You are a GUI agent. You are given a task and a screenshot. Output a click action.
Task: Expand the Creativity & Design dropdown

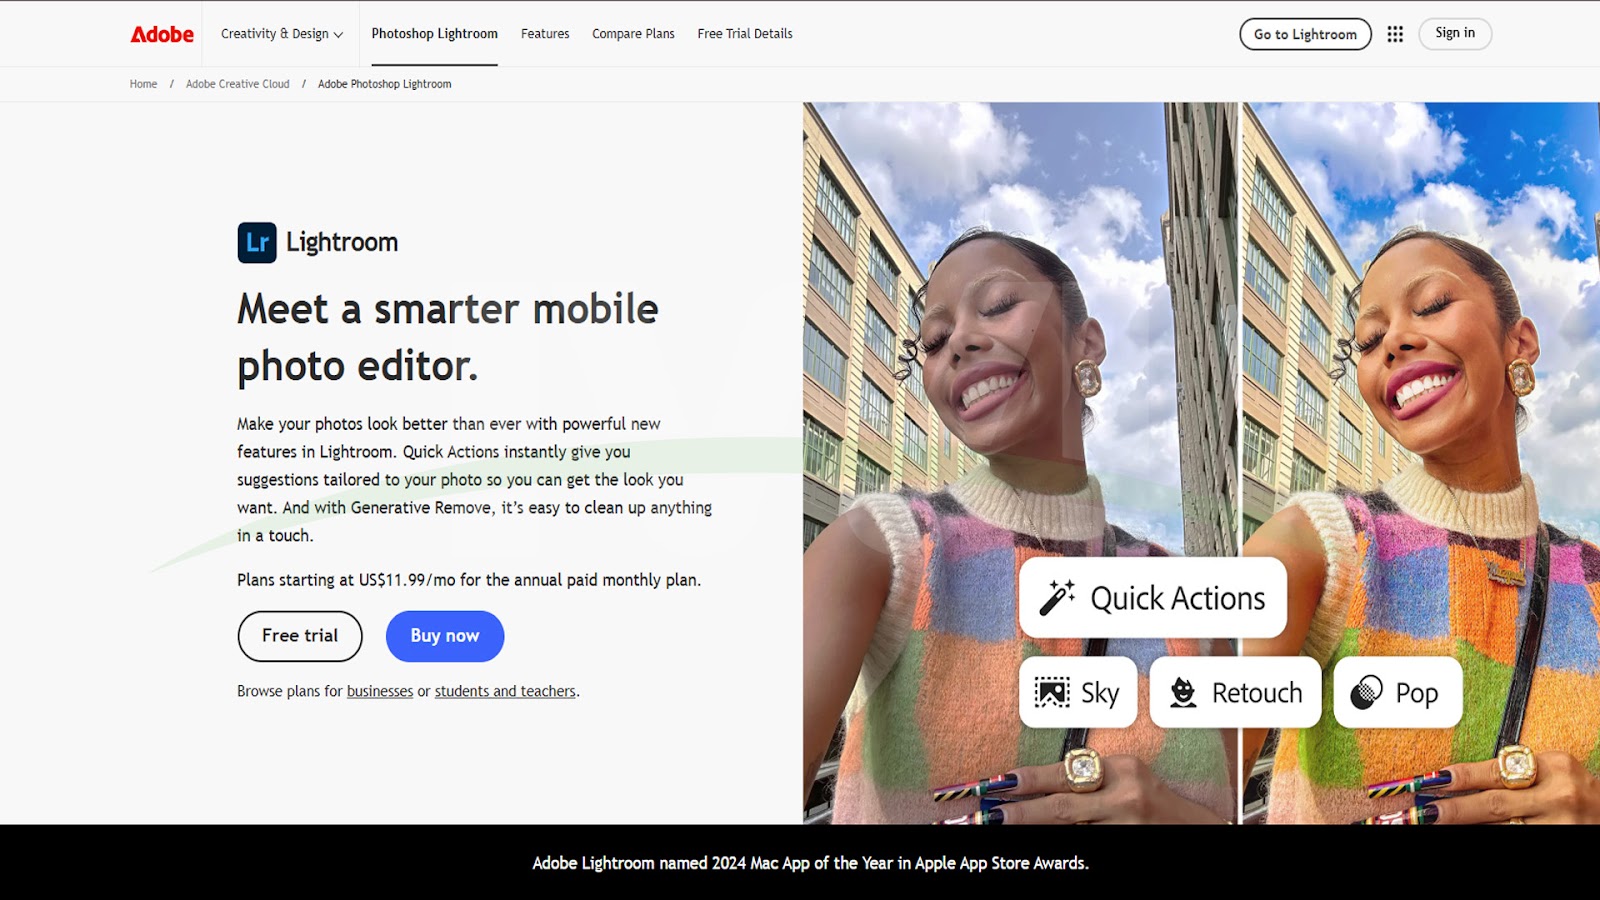tap(282, 34)
